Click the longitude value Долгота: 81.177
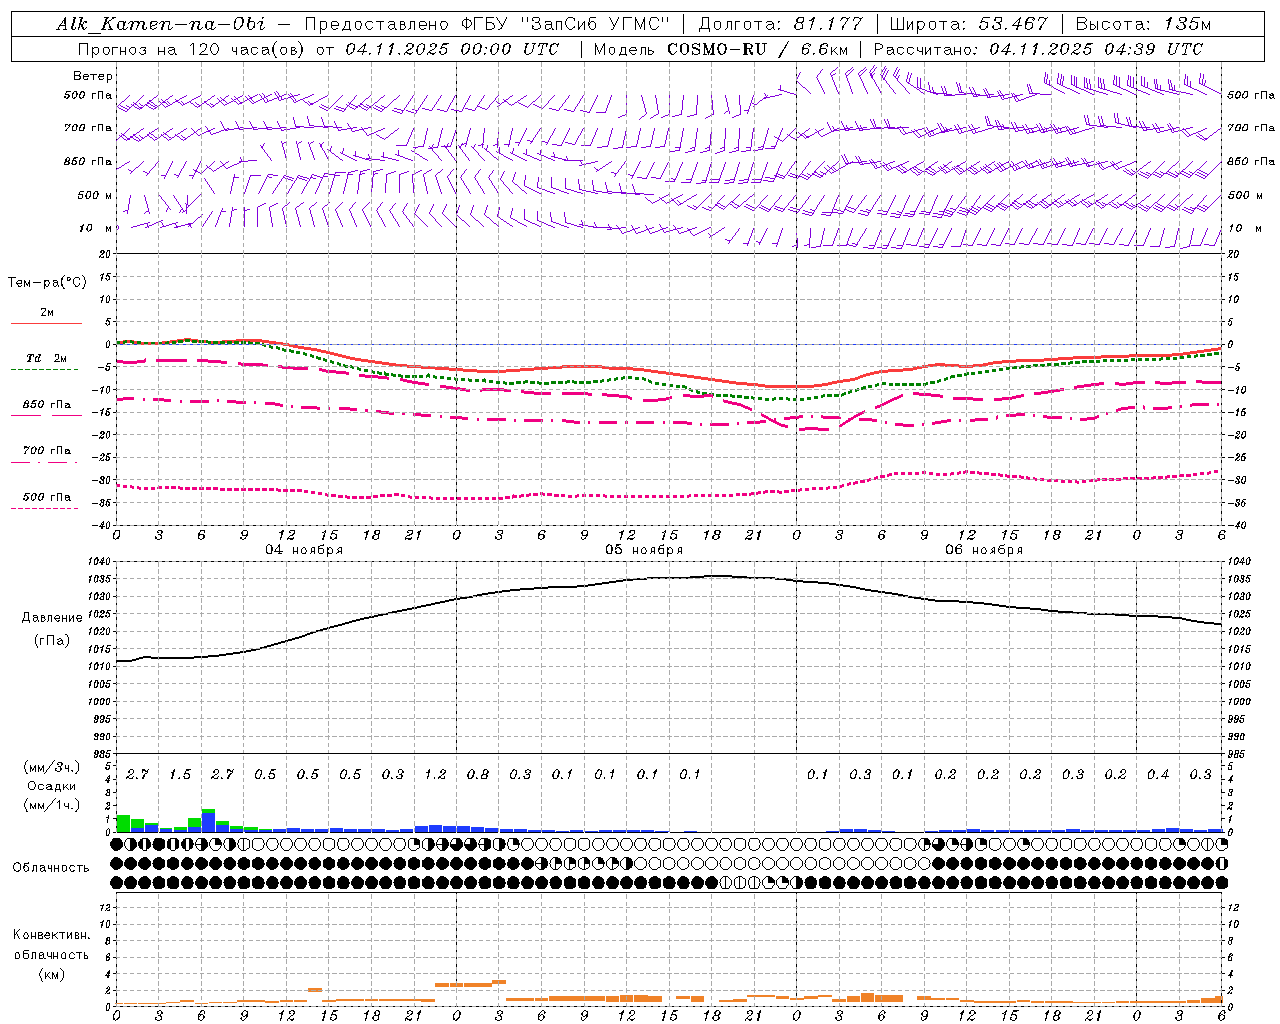1280x1024 pixels. tap(780, 24)
